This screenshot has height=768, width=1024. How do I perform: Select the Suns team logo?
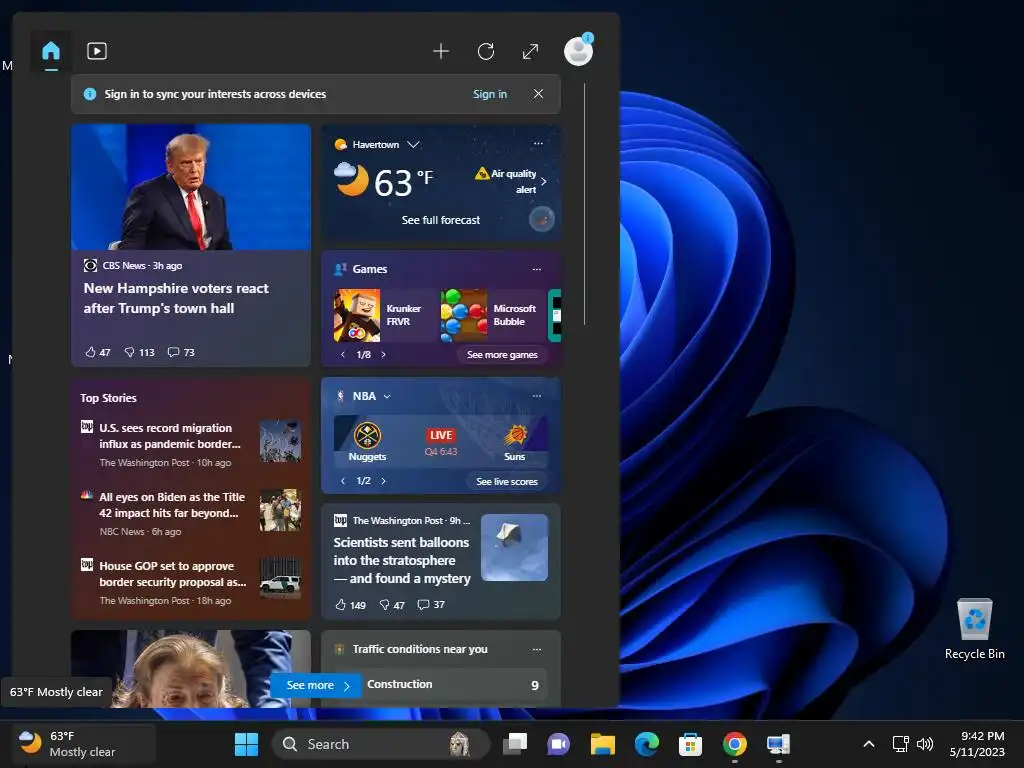(515, 436)
